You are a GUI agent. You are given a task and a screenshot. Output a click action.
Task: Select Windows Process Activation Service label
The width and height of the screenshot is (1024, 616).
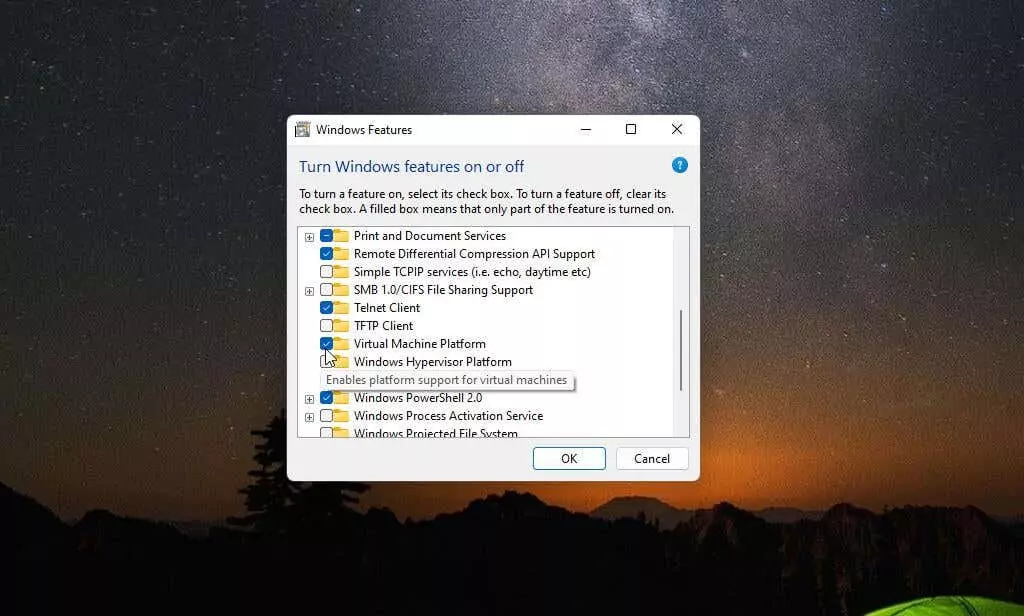[x=448, y=415]
